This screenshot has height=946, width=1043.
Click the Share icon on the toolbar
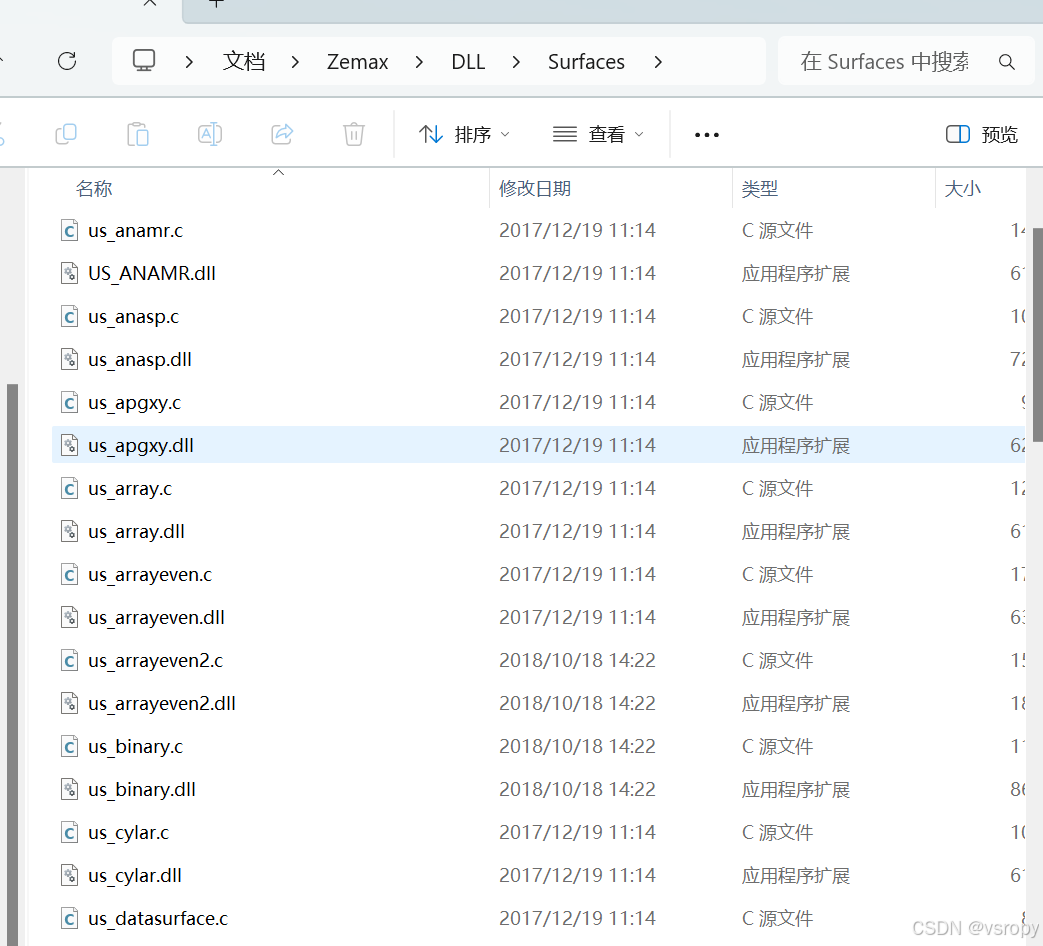click(x=281, y=134)
